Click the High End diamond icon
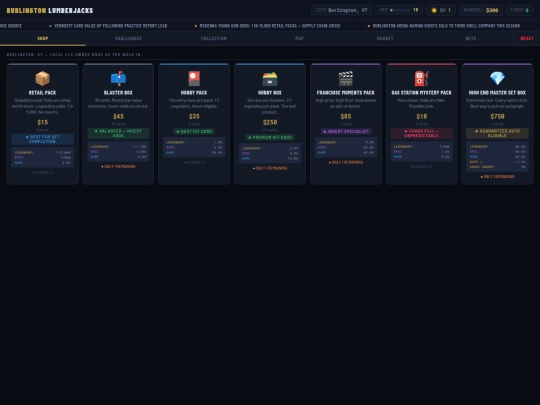 pyautogui.click(x=497, y=79)
